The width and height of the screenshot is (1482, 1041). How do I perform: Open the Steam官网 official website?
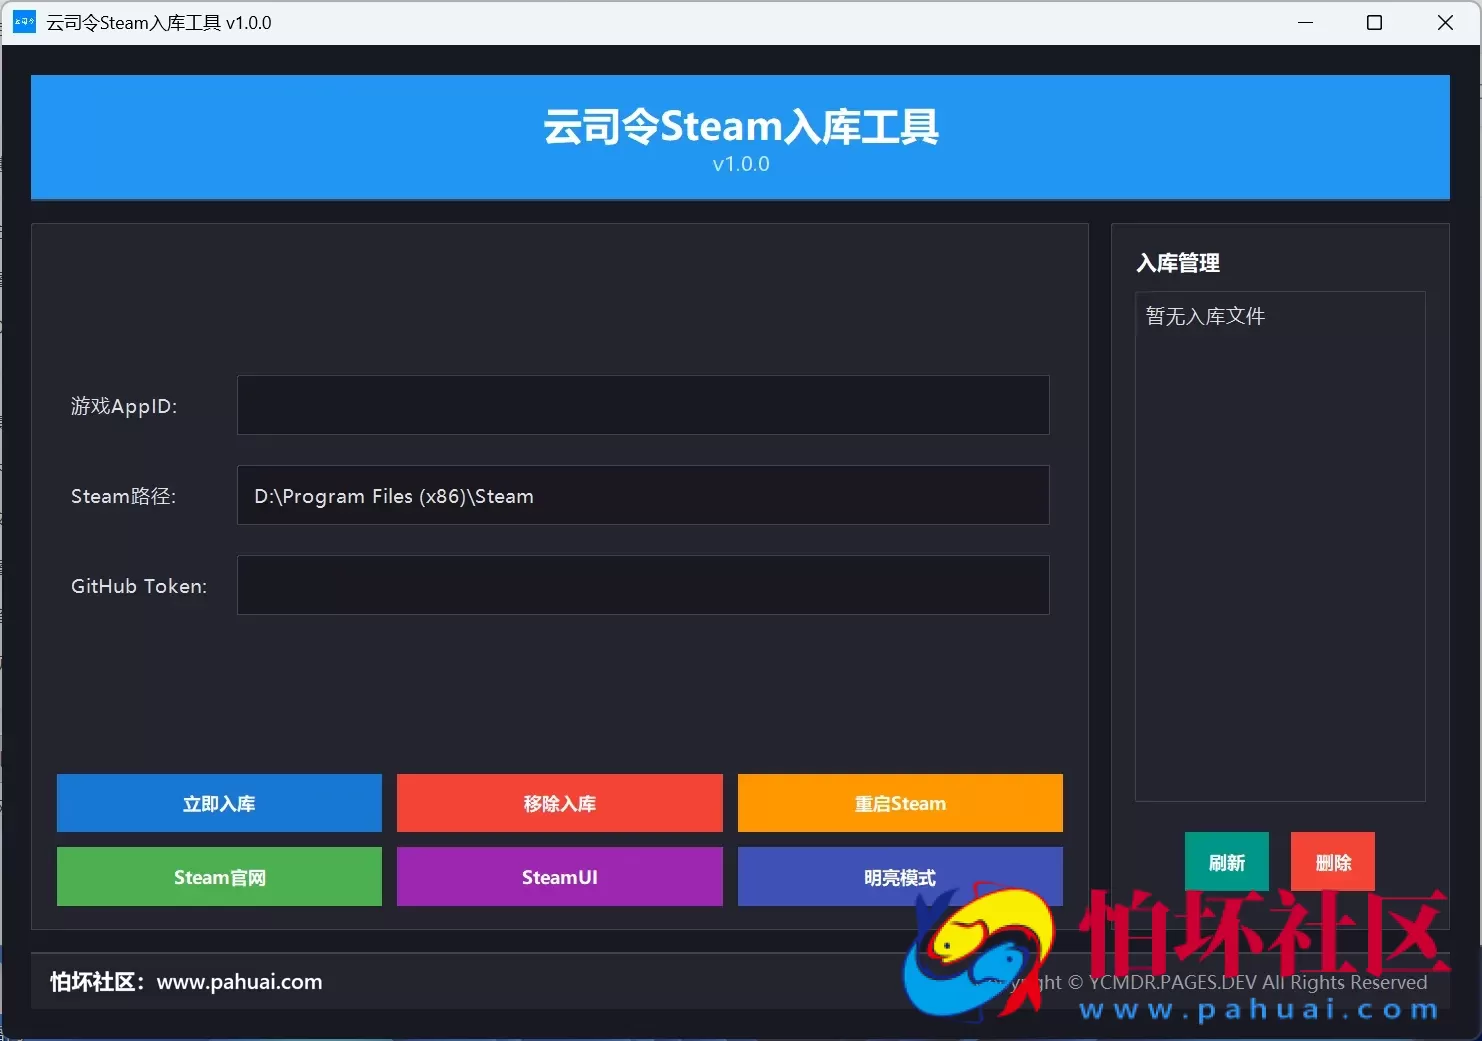218,877
